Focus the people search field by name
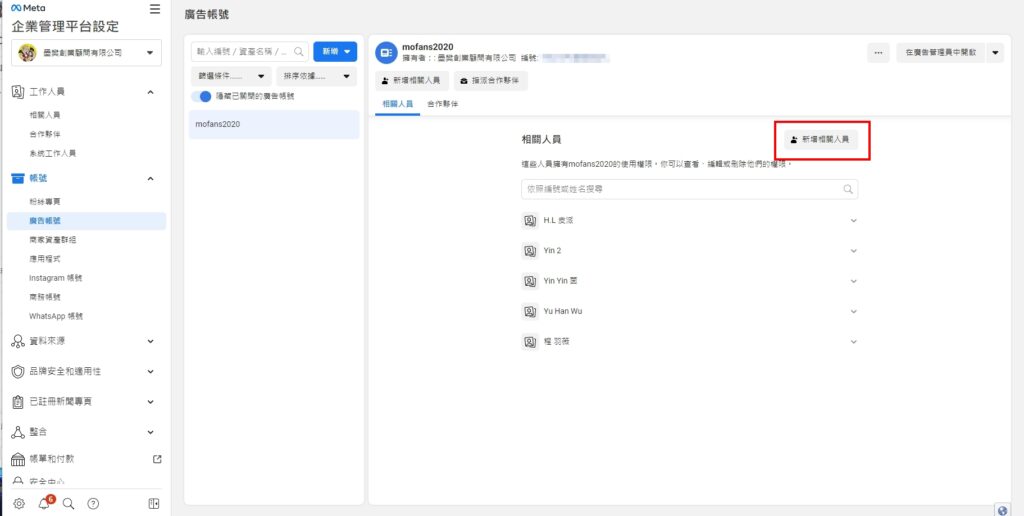The height and width of the screenshot is (516, 1024). (690, 189)
